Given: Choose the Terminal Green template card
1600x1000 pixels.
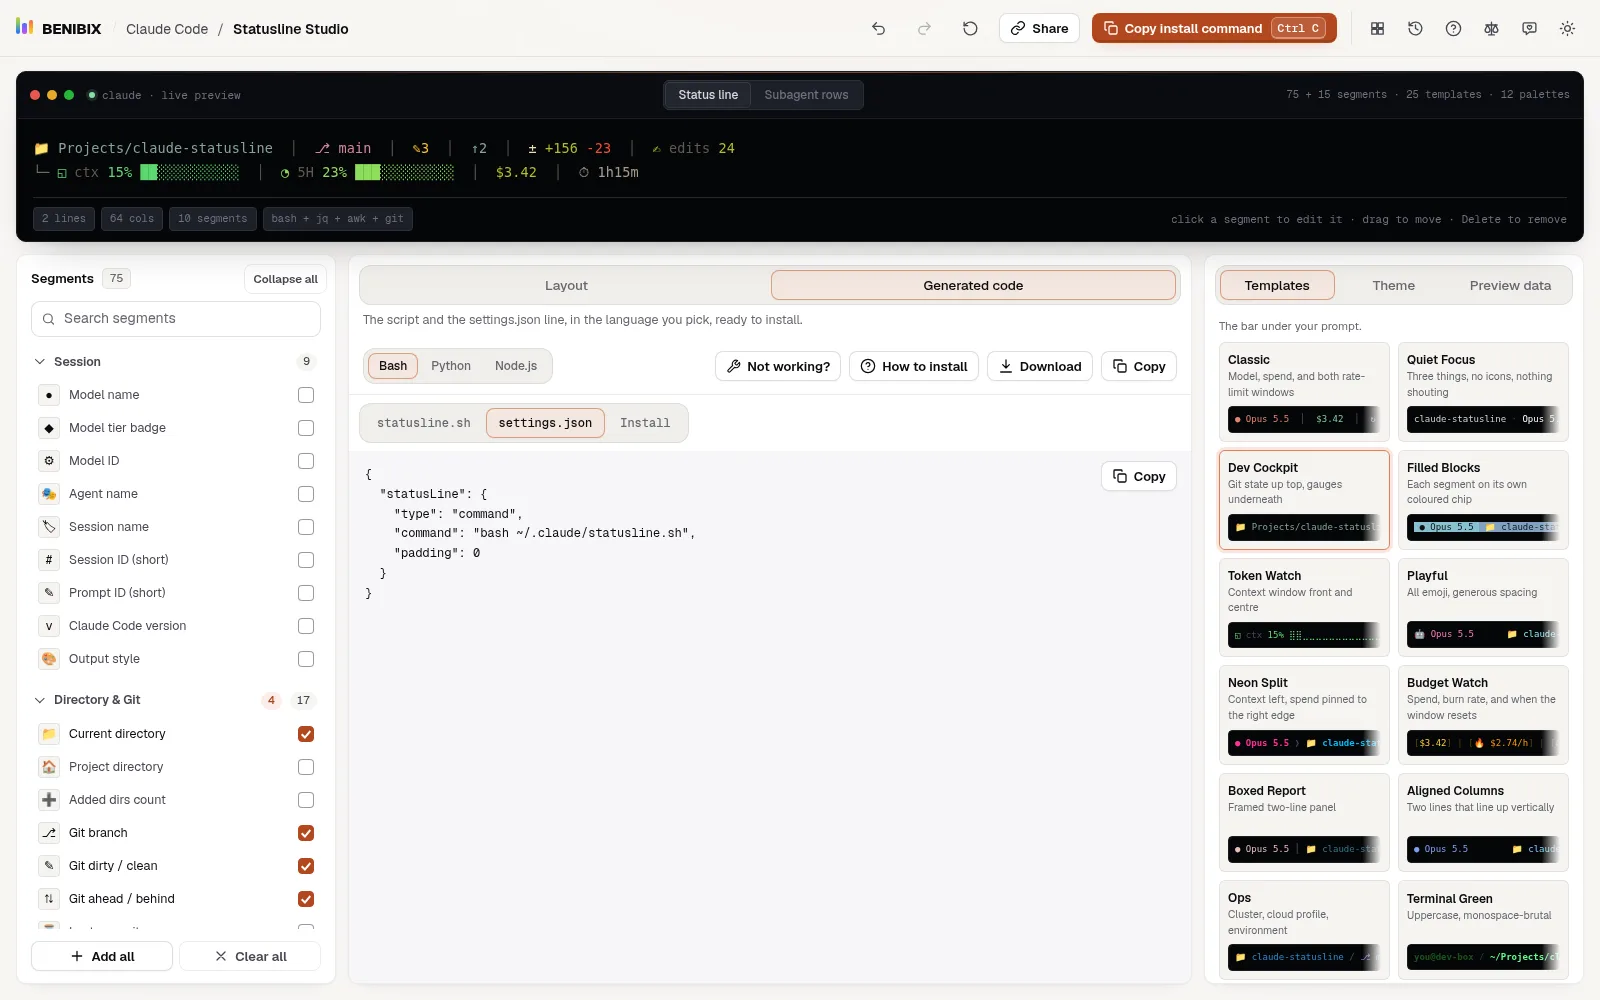Looking at the screenshot, I should [1483, 931].
